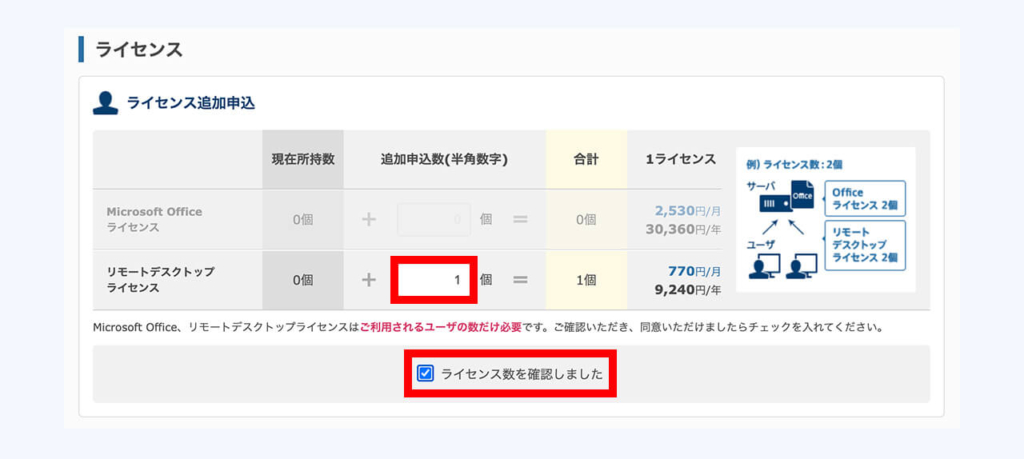Click the 合計 column header

point(586,159)
